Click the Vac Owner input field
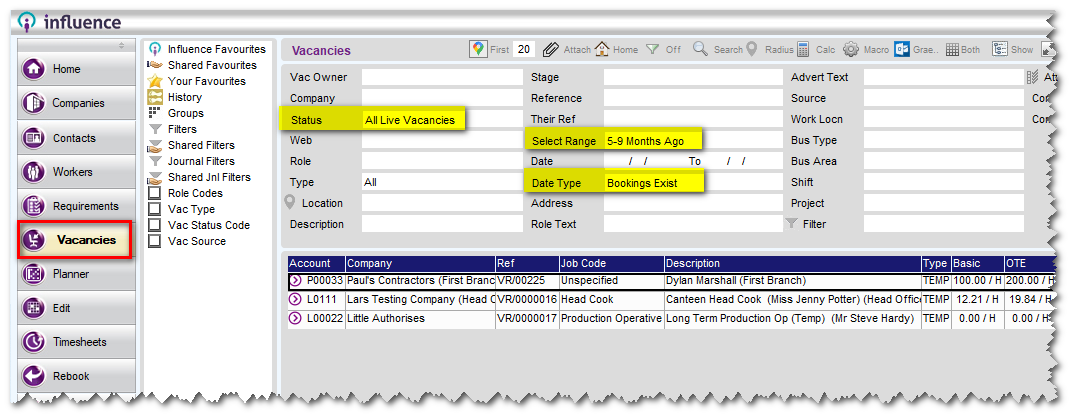1075x420 pixels. pos(442,77)
